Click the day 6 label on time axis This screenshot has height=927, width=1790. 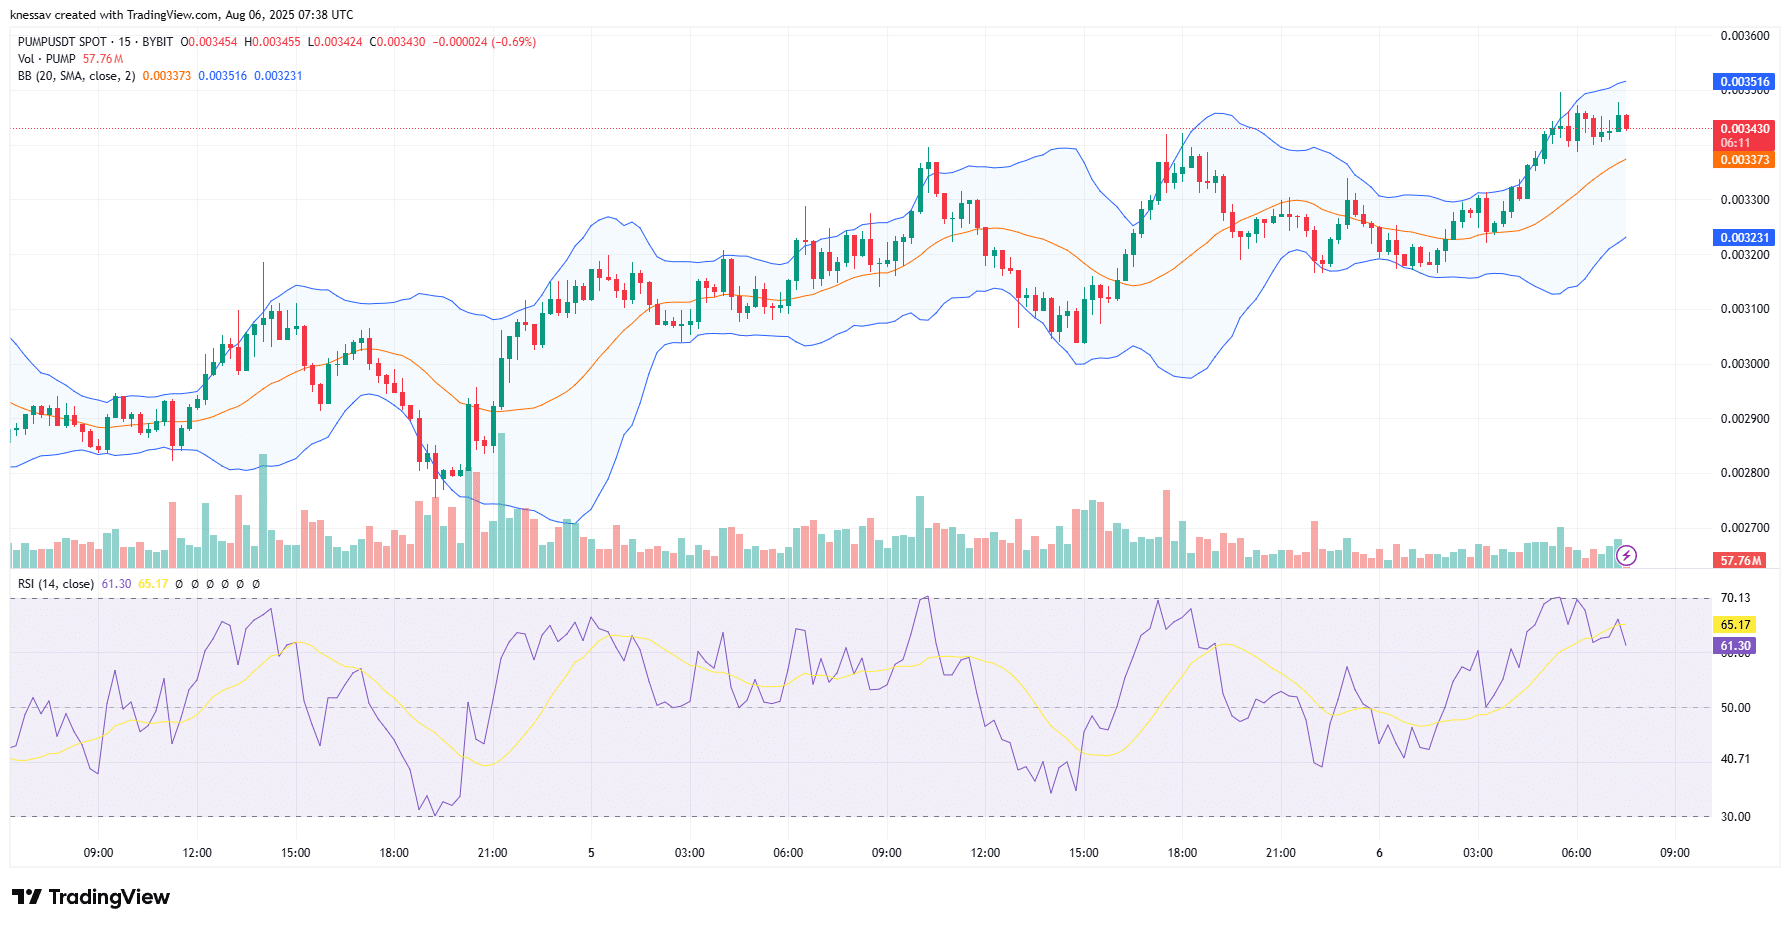click(x=1379, y=853)
